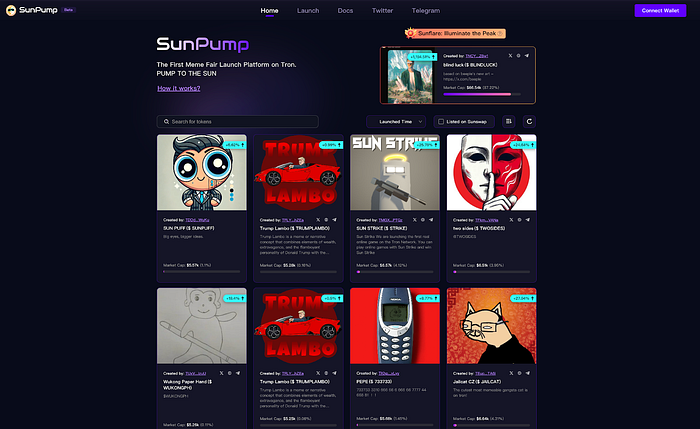Open the Launch page
Screen dimensions: 700x429
click(308, 11)
